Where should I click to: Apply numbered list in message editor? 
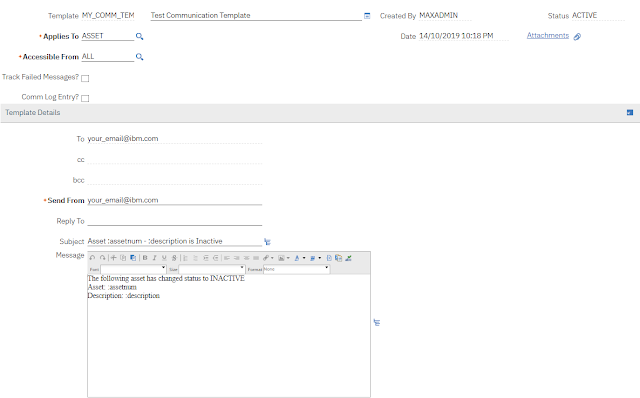(x=185, y=258)
